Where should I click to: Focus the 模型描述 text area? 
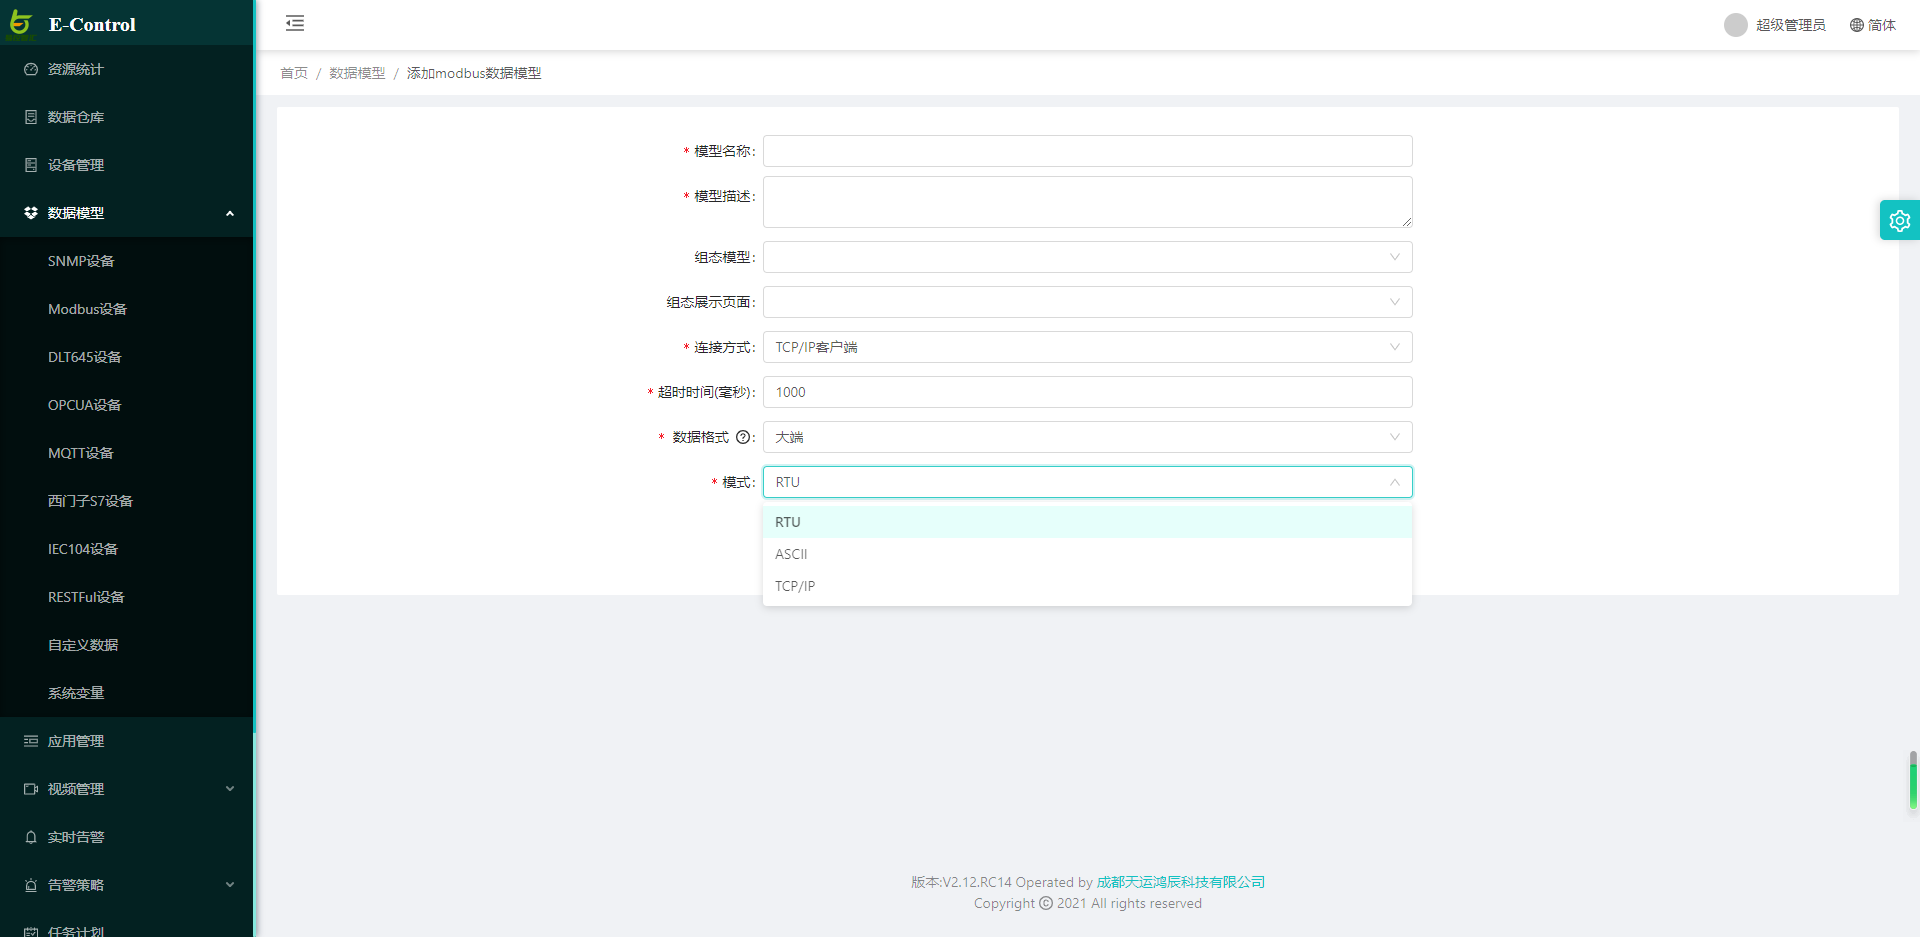pyautogui.click(x=1088, y=202)
